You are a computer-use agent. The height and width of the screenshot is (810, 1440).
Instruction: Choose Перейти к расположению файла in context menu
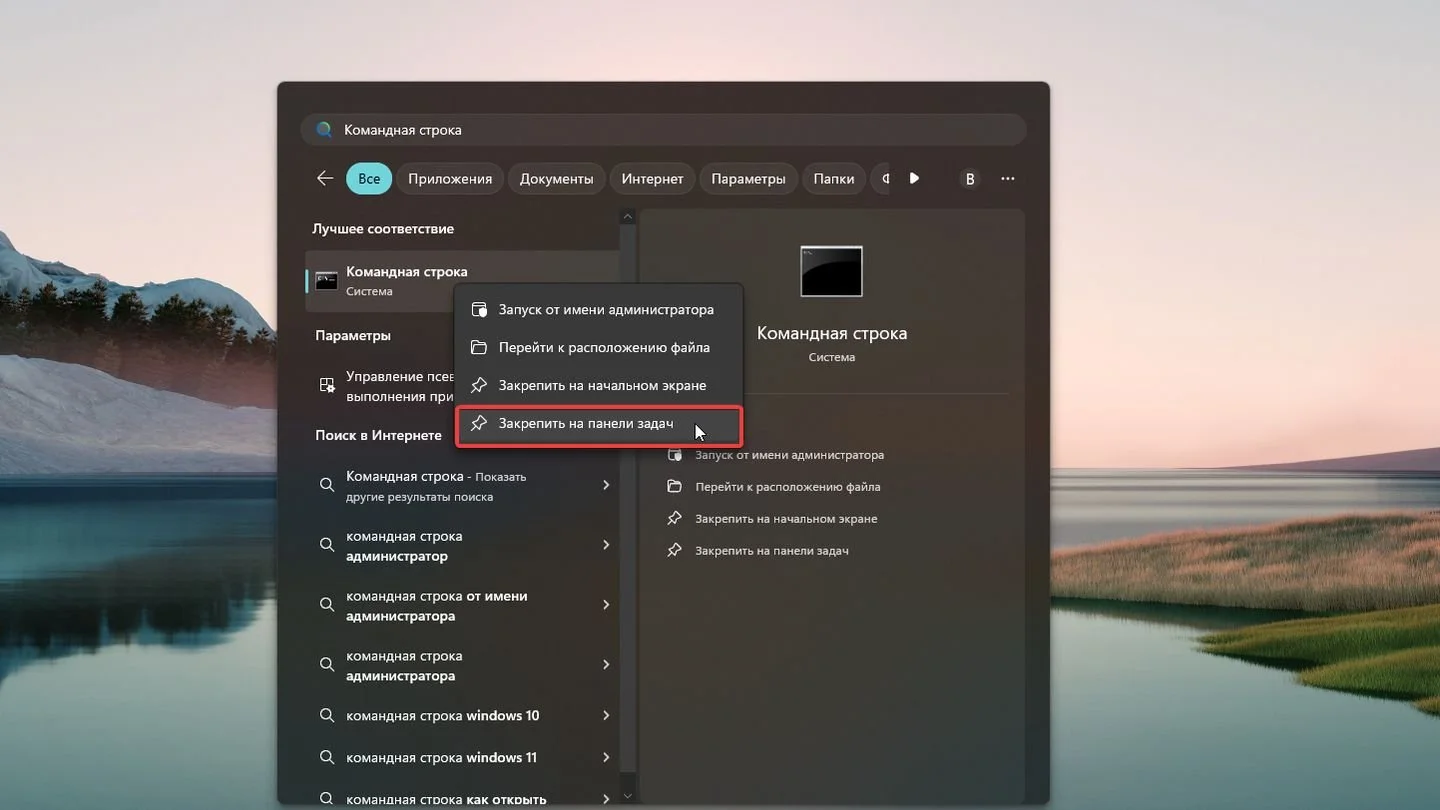point(598,348)
